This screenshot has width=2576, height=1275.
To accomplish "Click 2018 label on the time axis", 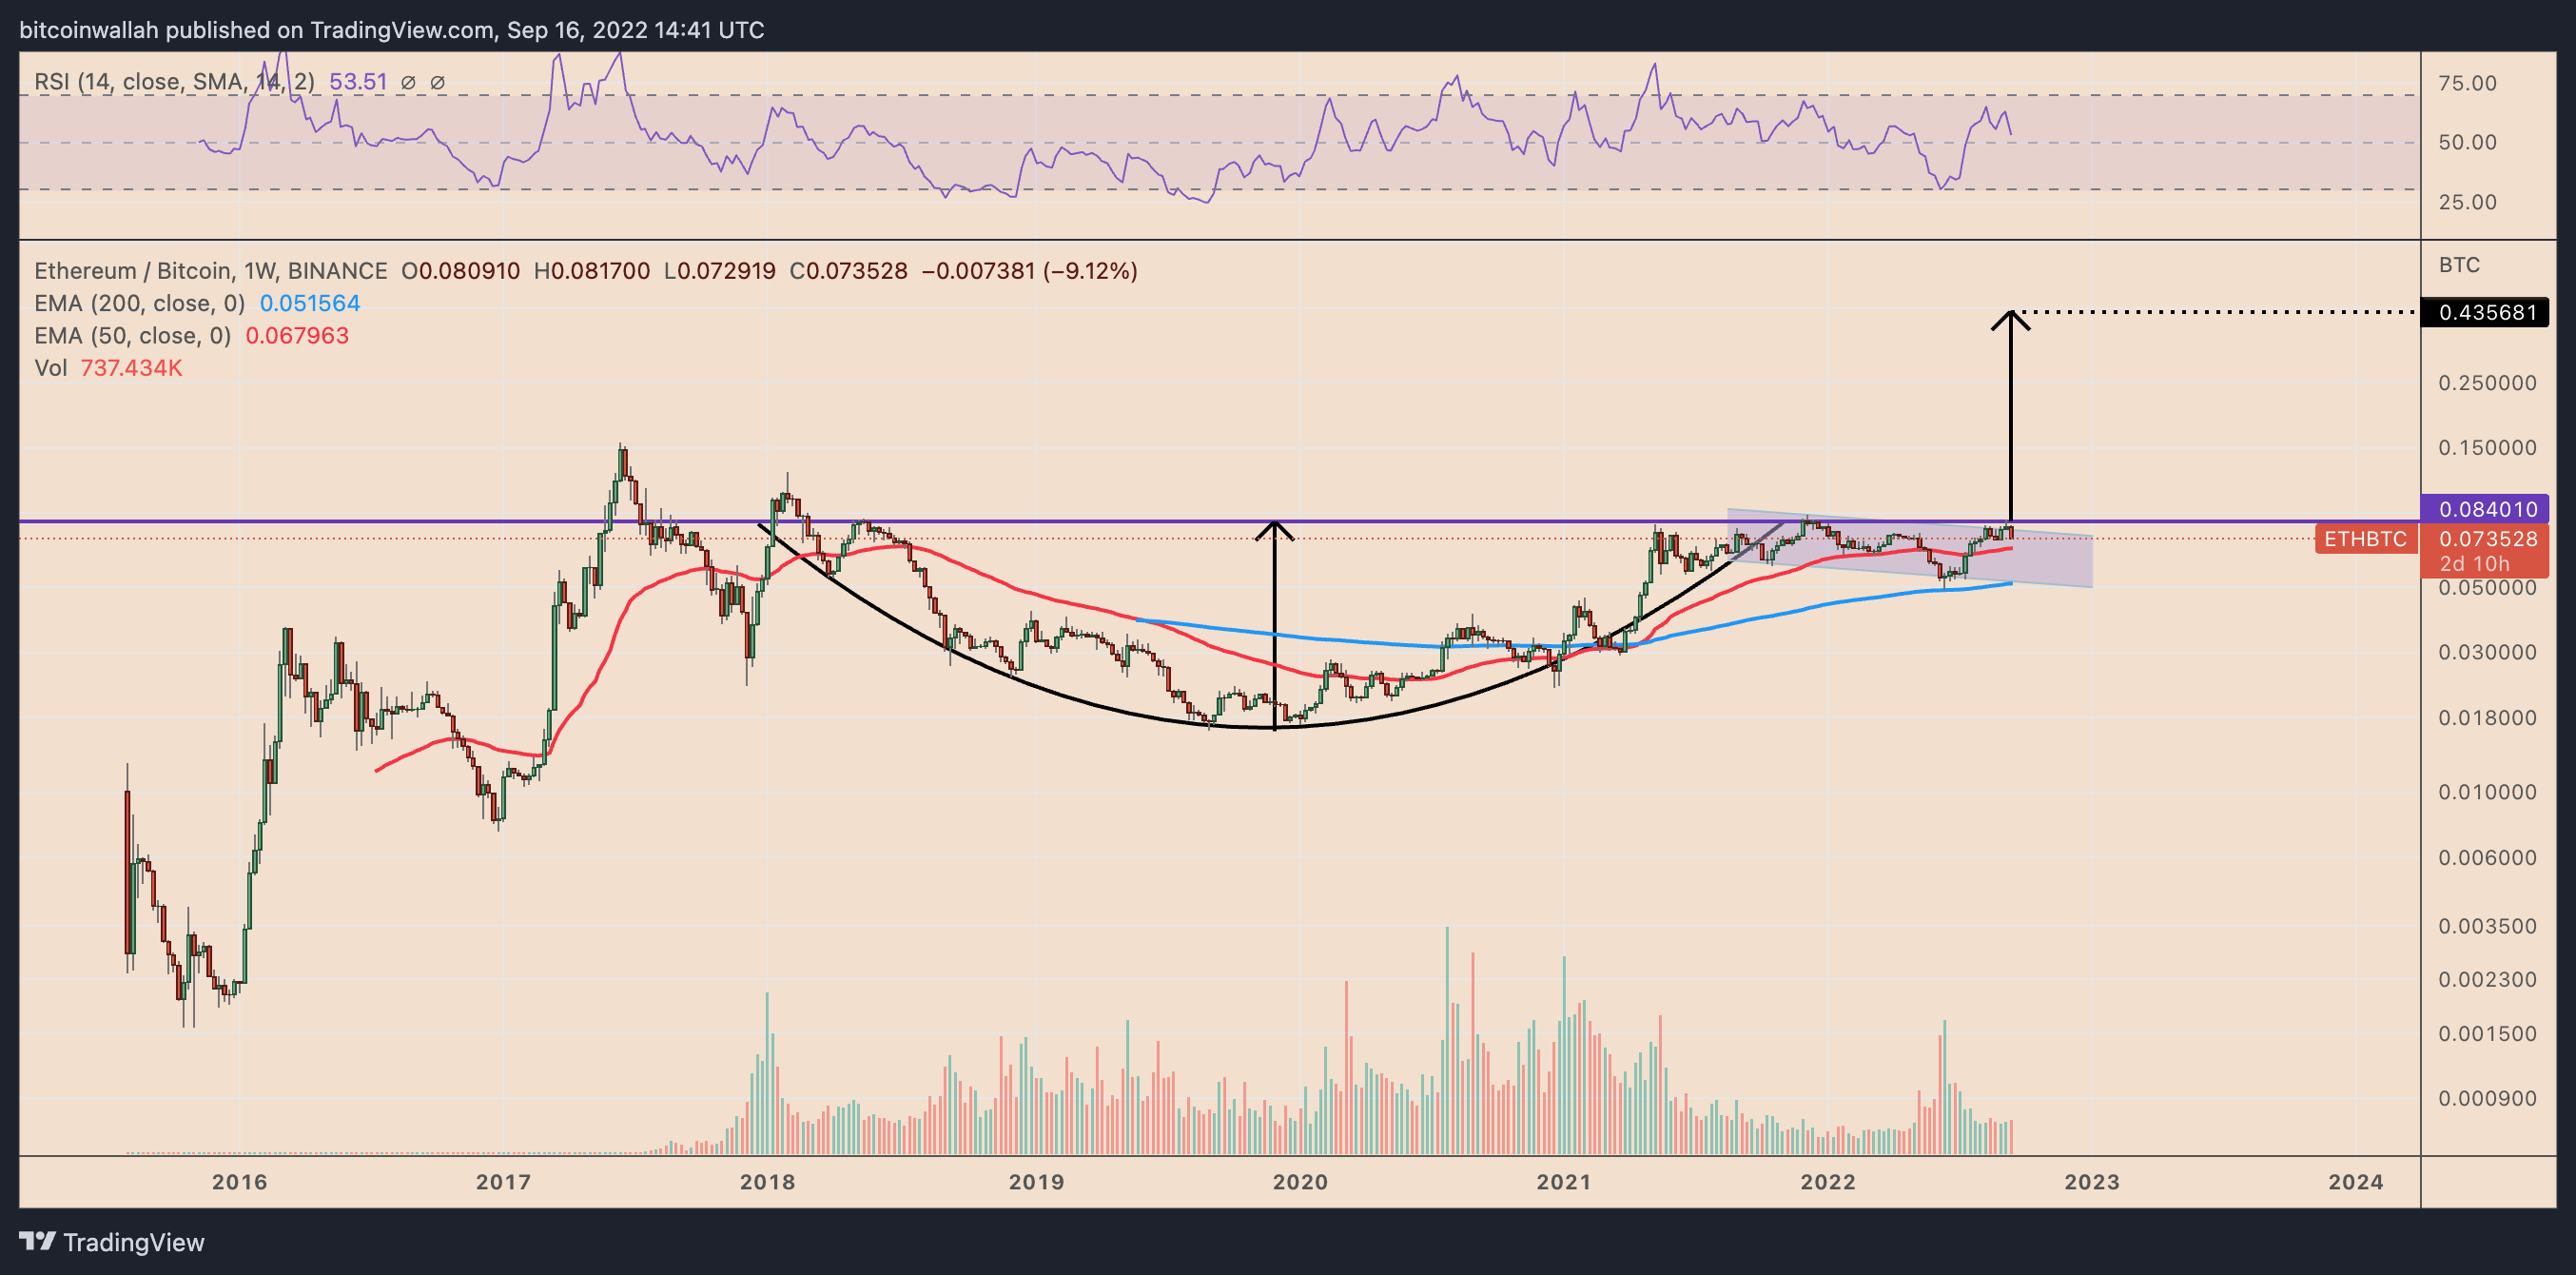I will (767, 1182).
